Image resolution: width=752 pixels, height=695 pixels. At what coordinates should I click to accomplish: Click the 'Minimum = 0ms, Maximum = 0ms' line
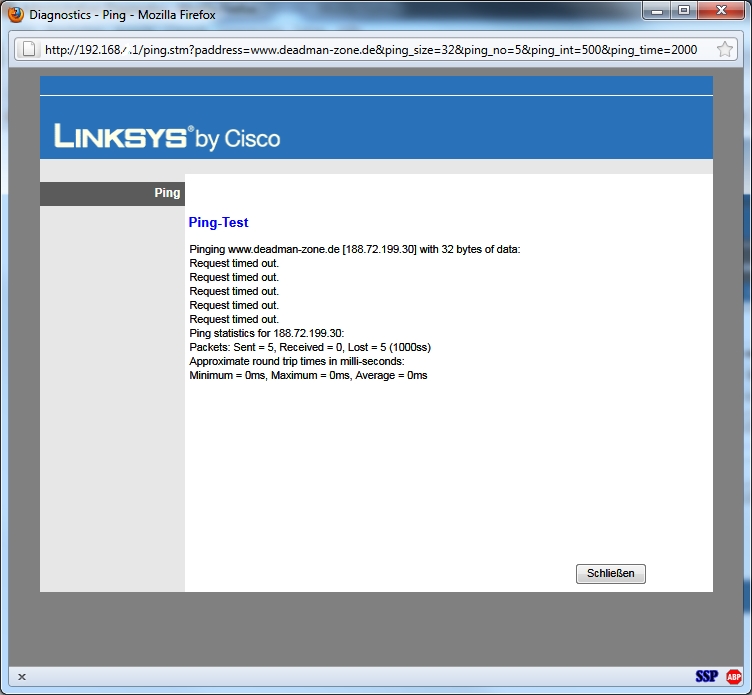tap(308, 376)
